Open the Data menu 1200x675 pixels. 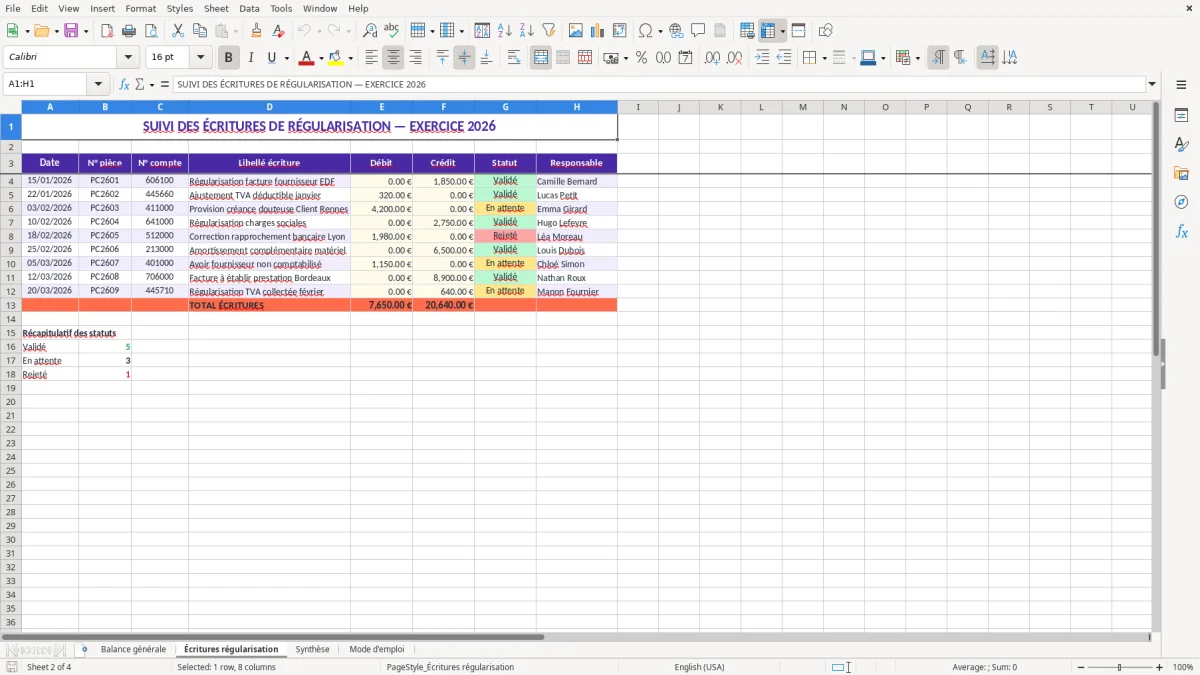tap(249, 8)
